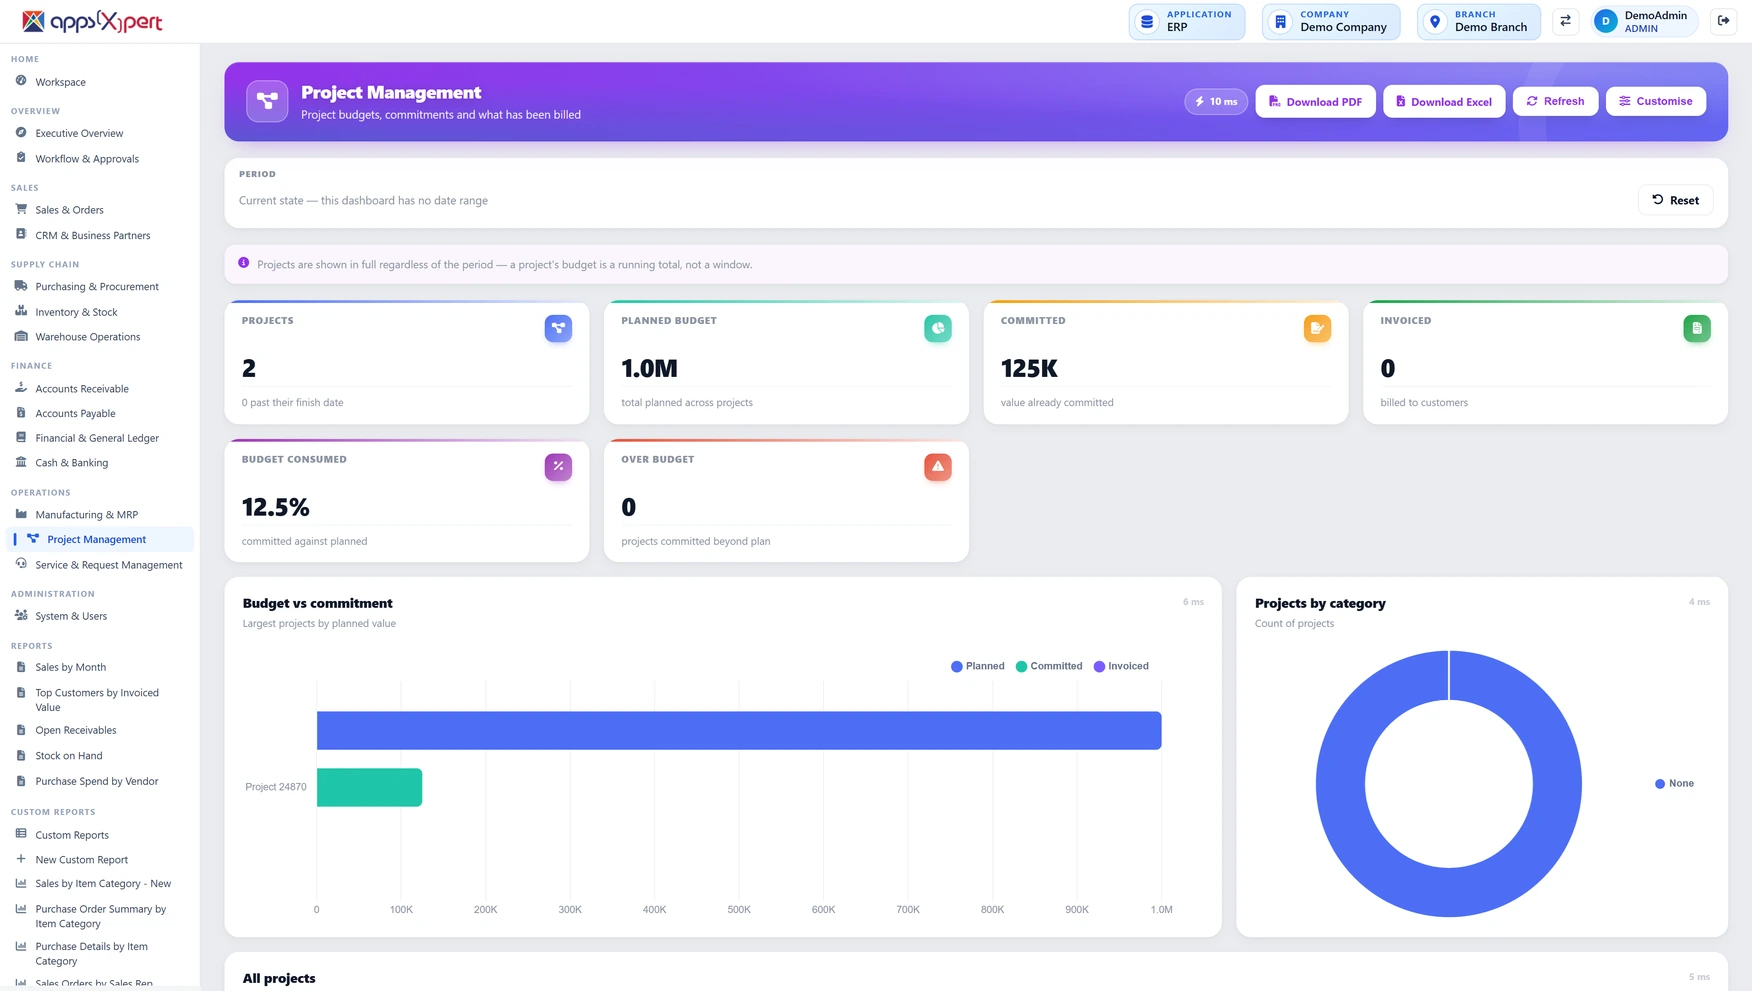Click the teal Committed bar for Project 24870
1752x991 pixels.
(369, 787)
